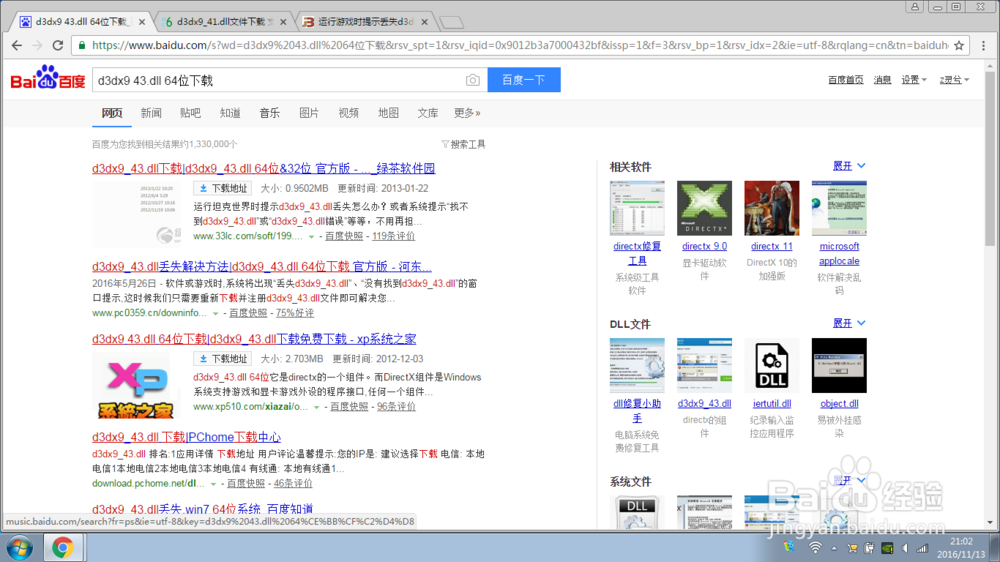Click the 下载地址 button for 绿茶软件园 result
This screenshot has width=1000, height=562.
223,188
